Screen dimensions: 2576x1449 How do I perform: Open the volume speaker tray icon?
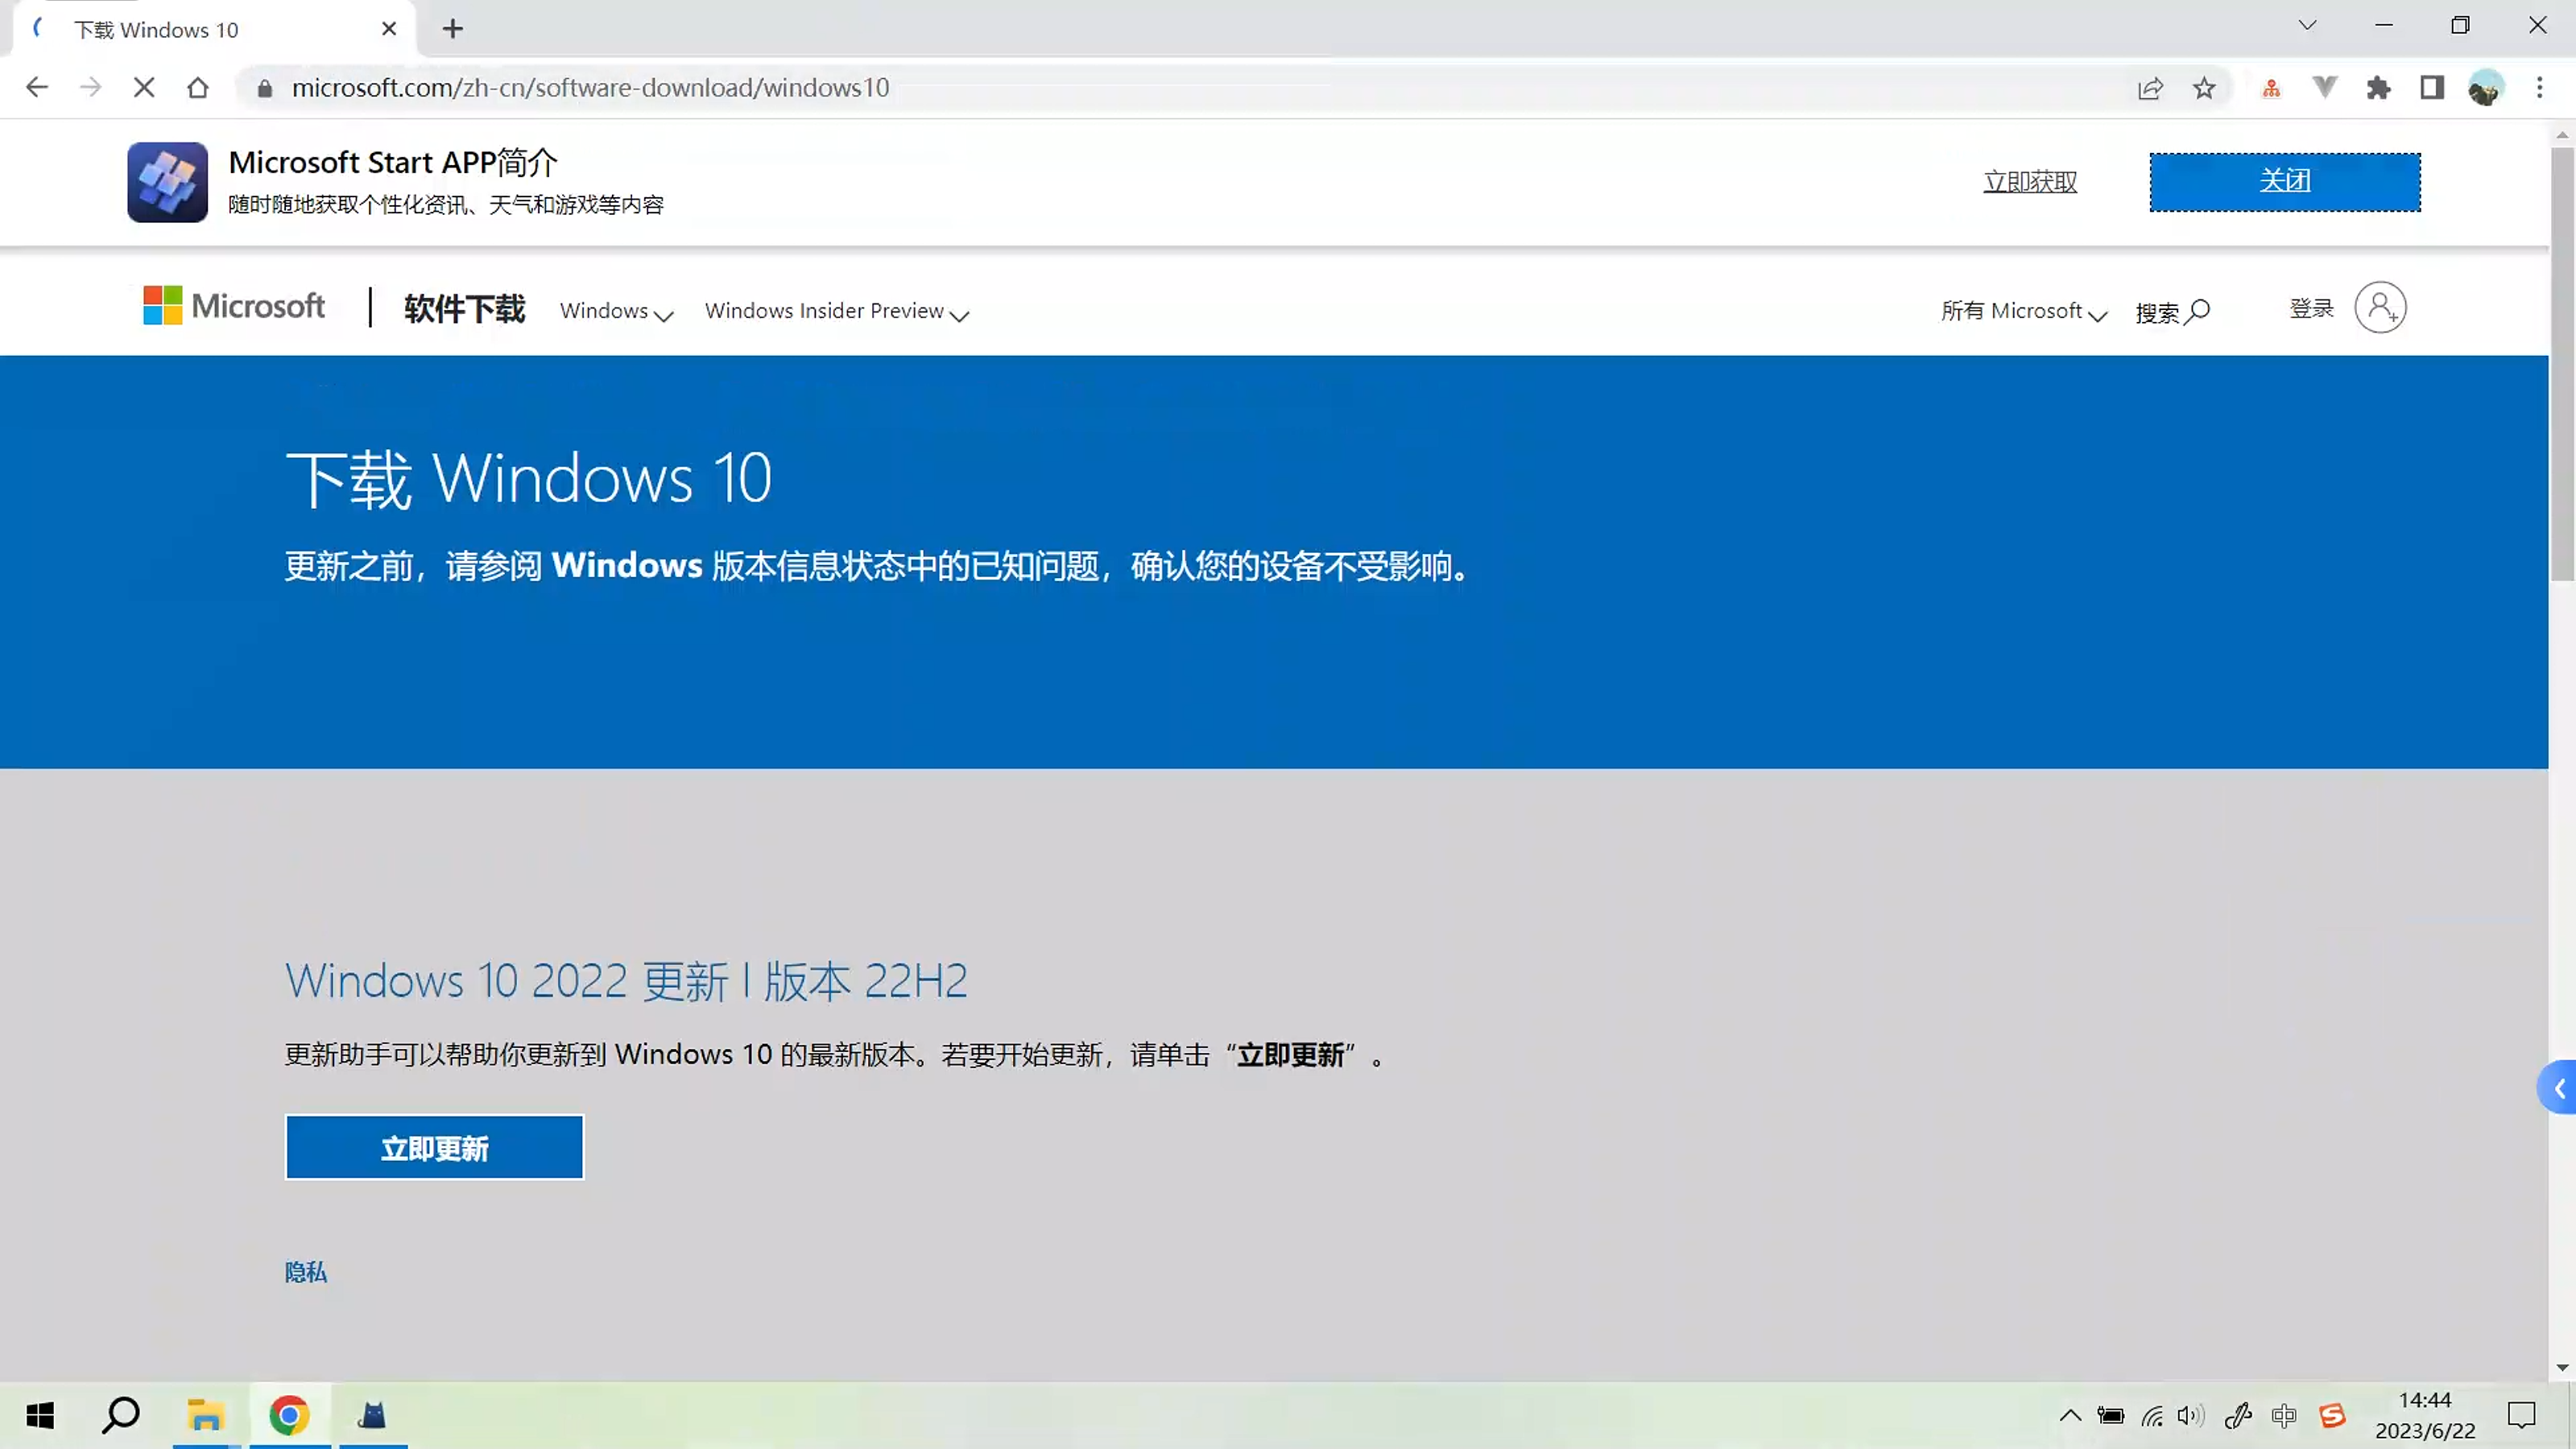tap(2191, 1416)
